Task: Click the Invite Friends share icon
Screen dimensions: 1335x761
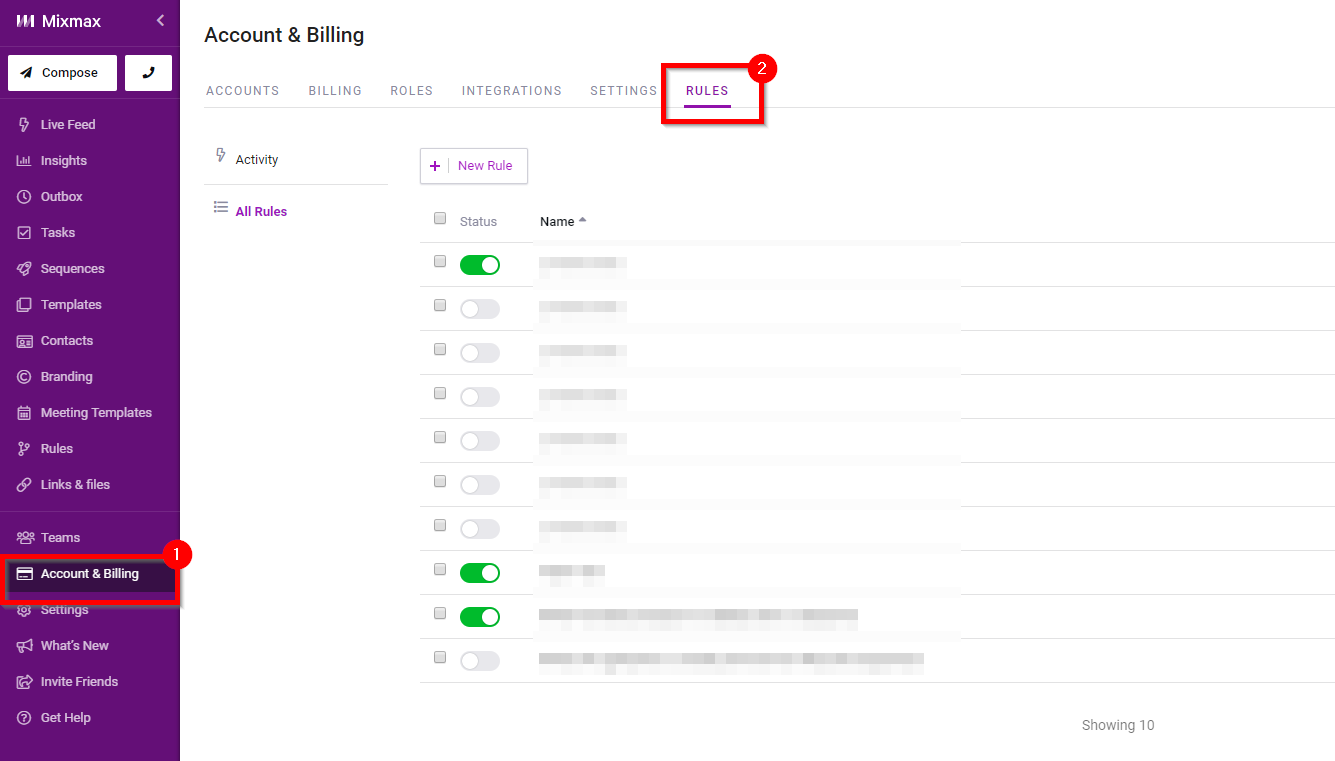Action: pyautogui.click(x=25, y=682)
